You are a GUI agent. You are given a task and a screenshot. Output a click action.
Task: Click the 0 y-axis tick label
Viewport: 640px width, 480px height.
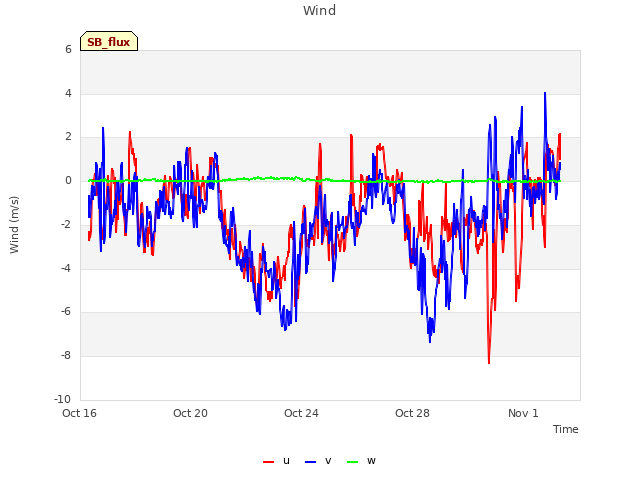click(68, 180)
